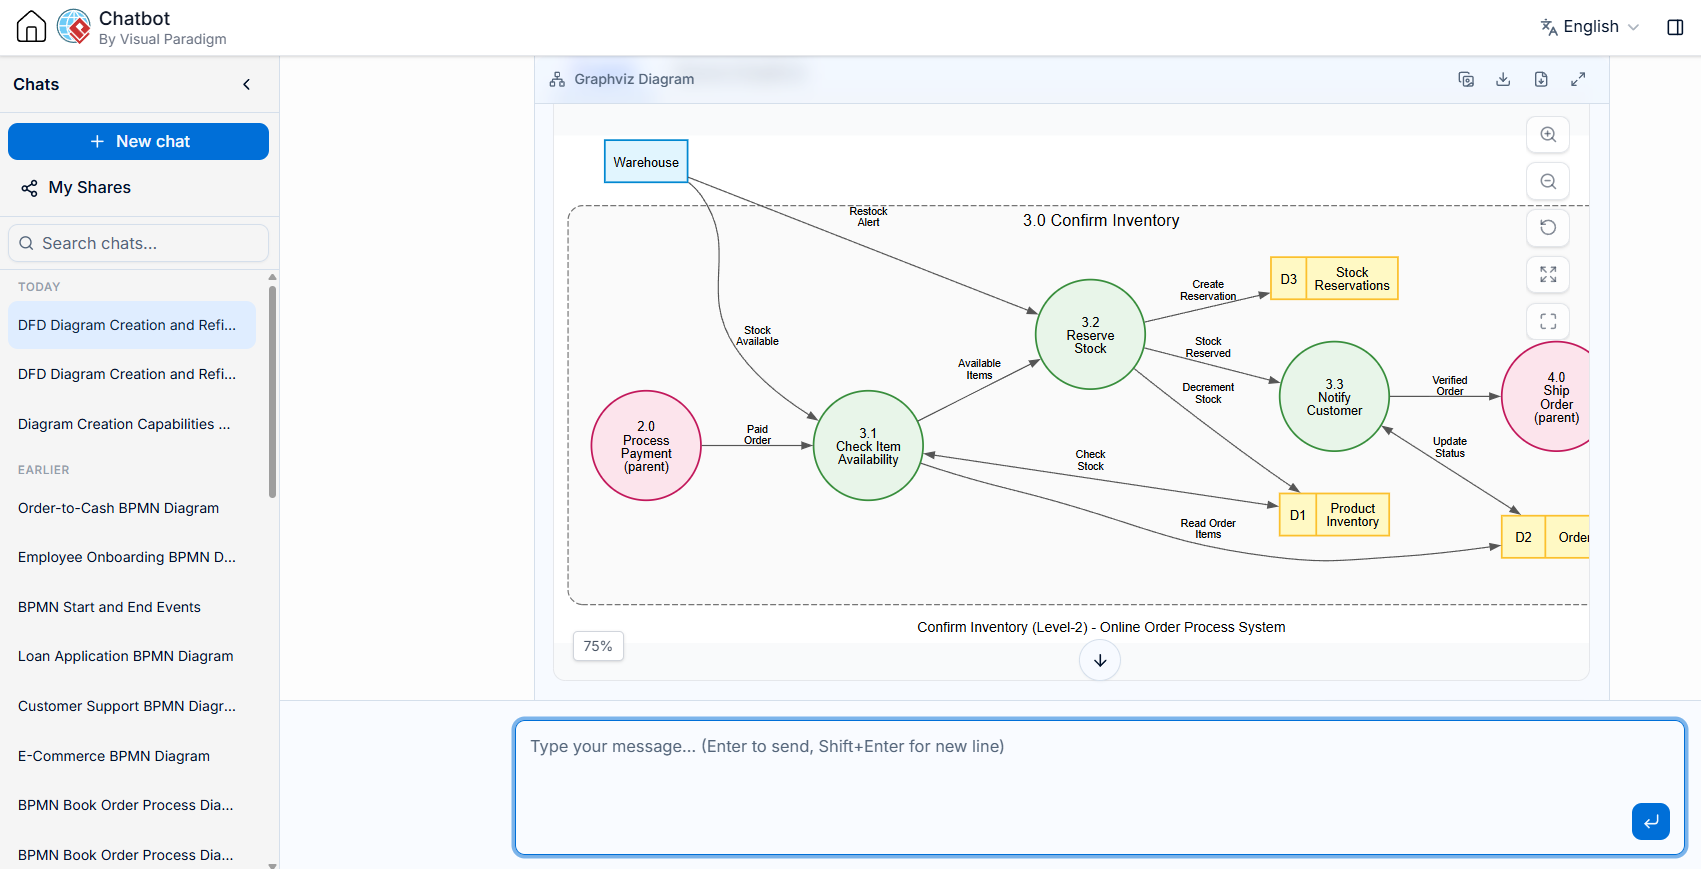This screenshot has height=869, width=1701.
Task: Start a New chat
Action: click(138, 141)
